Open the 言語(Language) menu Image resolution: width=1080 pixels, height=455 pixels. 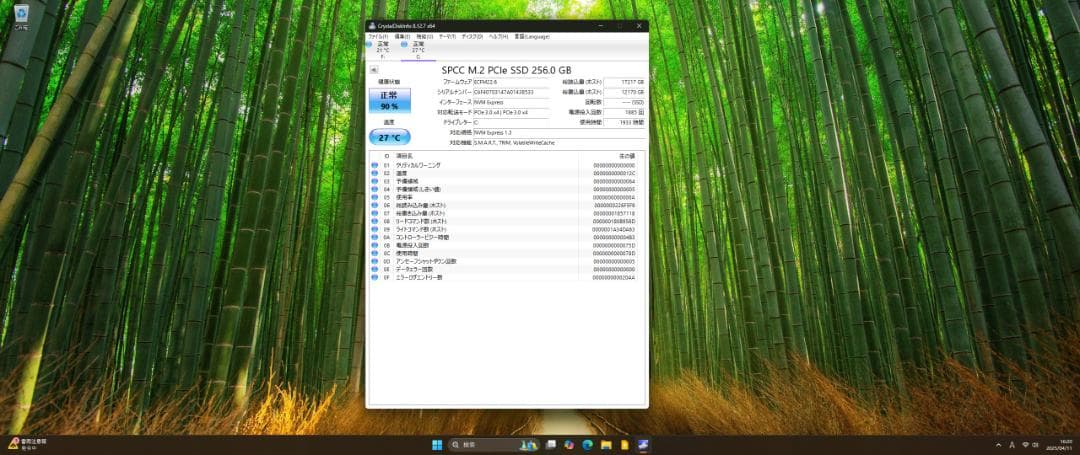click(x=531, y=36)
